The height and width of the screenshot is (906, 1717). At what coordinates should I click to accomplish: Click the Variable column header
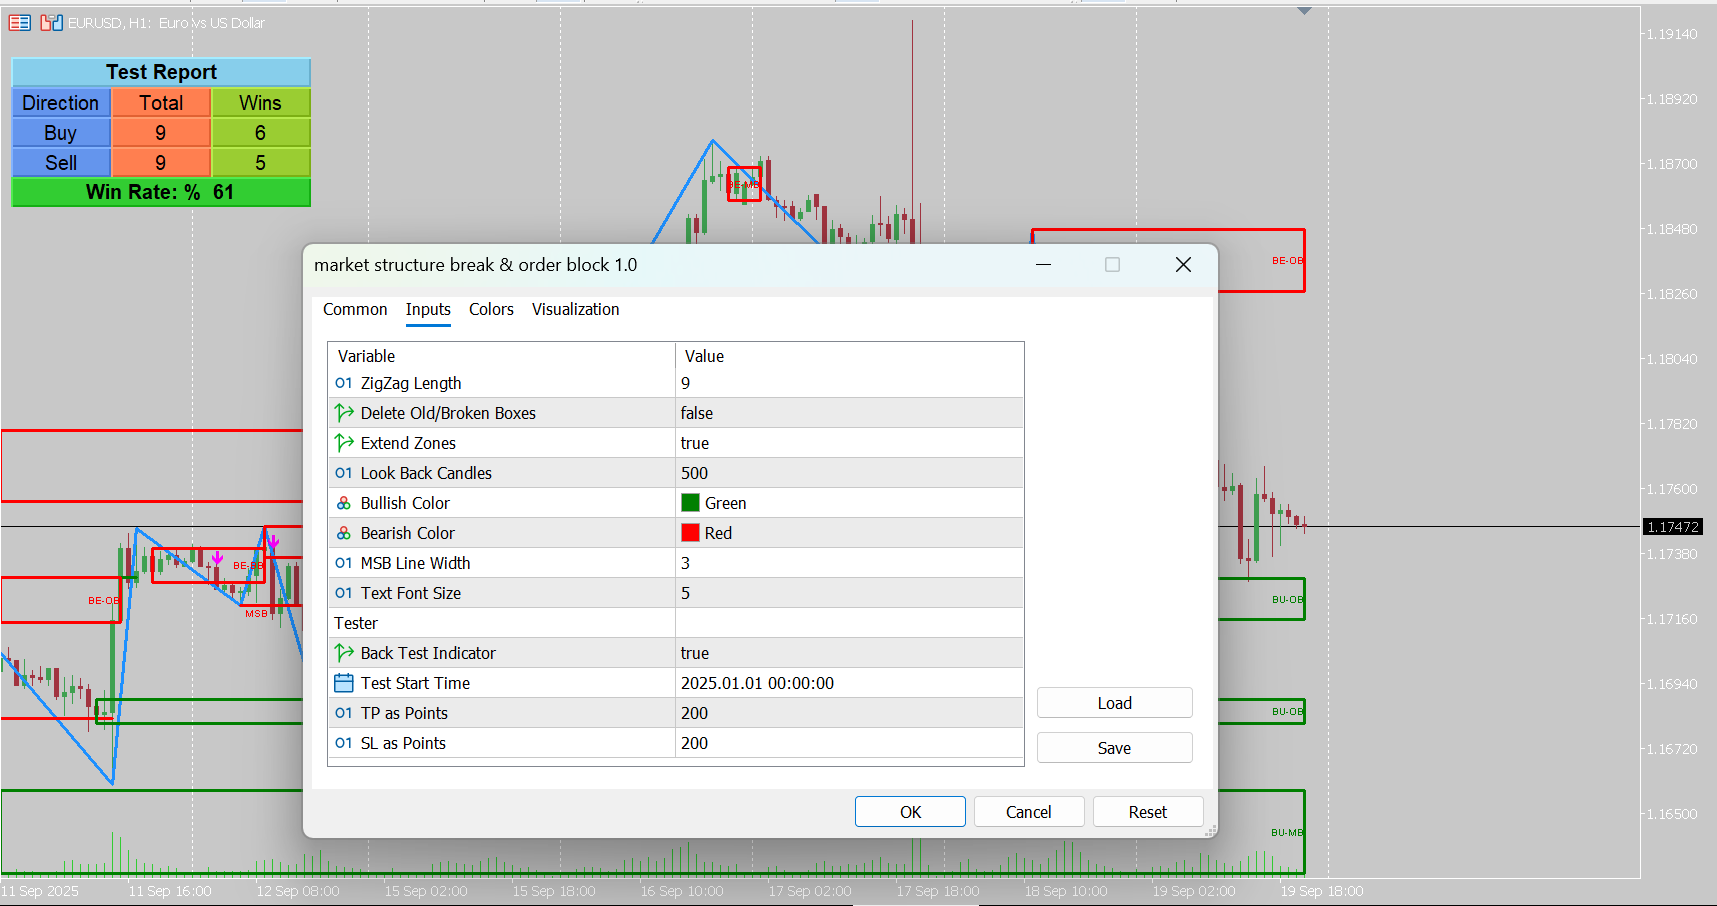[501, 356]
